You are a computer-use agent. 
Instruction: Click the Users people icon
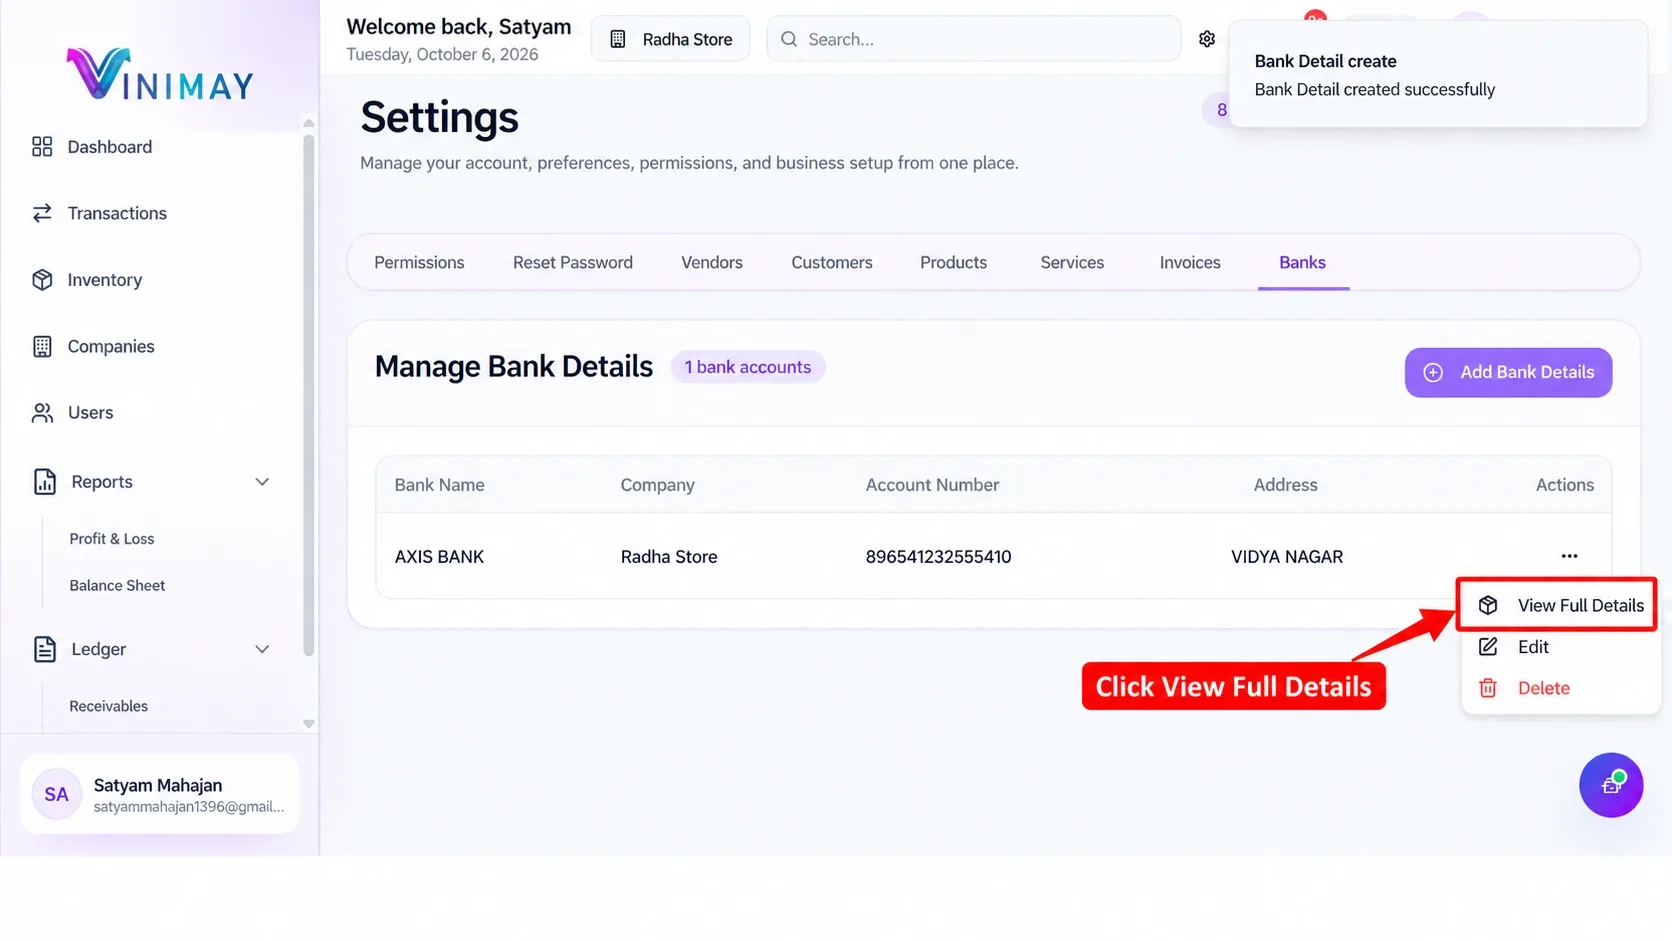click(42, 413)
